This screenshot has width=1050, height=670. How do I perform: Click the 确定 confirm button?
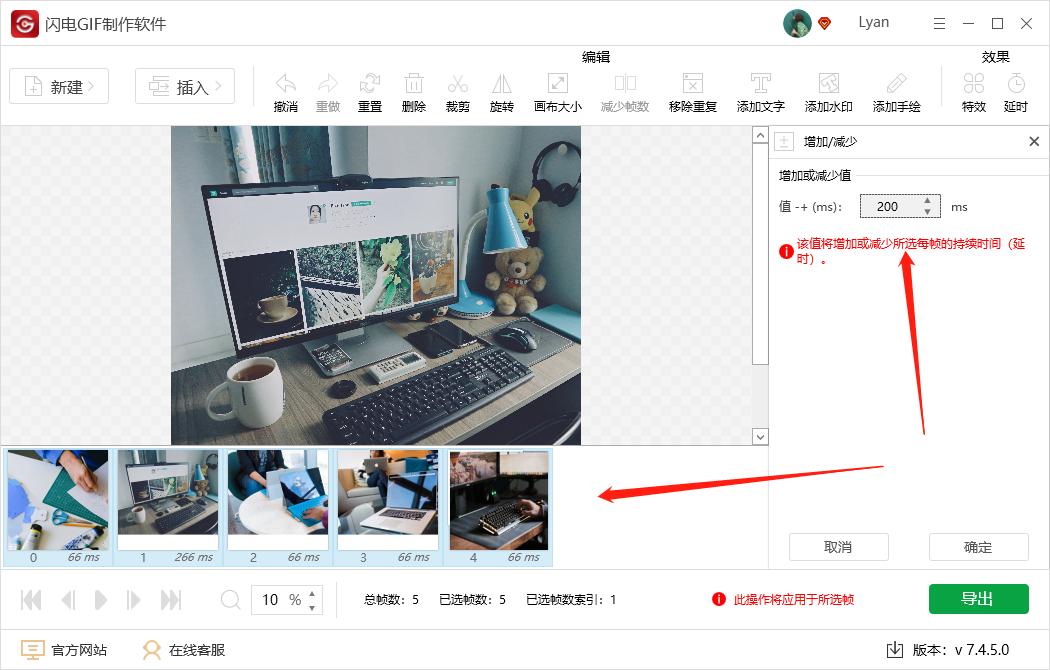tap(978, 547)
